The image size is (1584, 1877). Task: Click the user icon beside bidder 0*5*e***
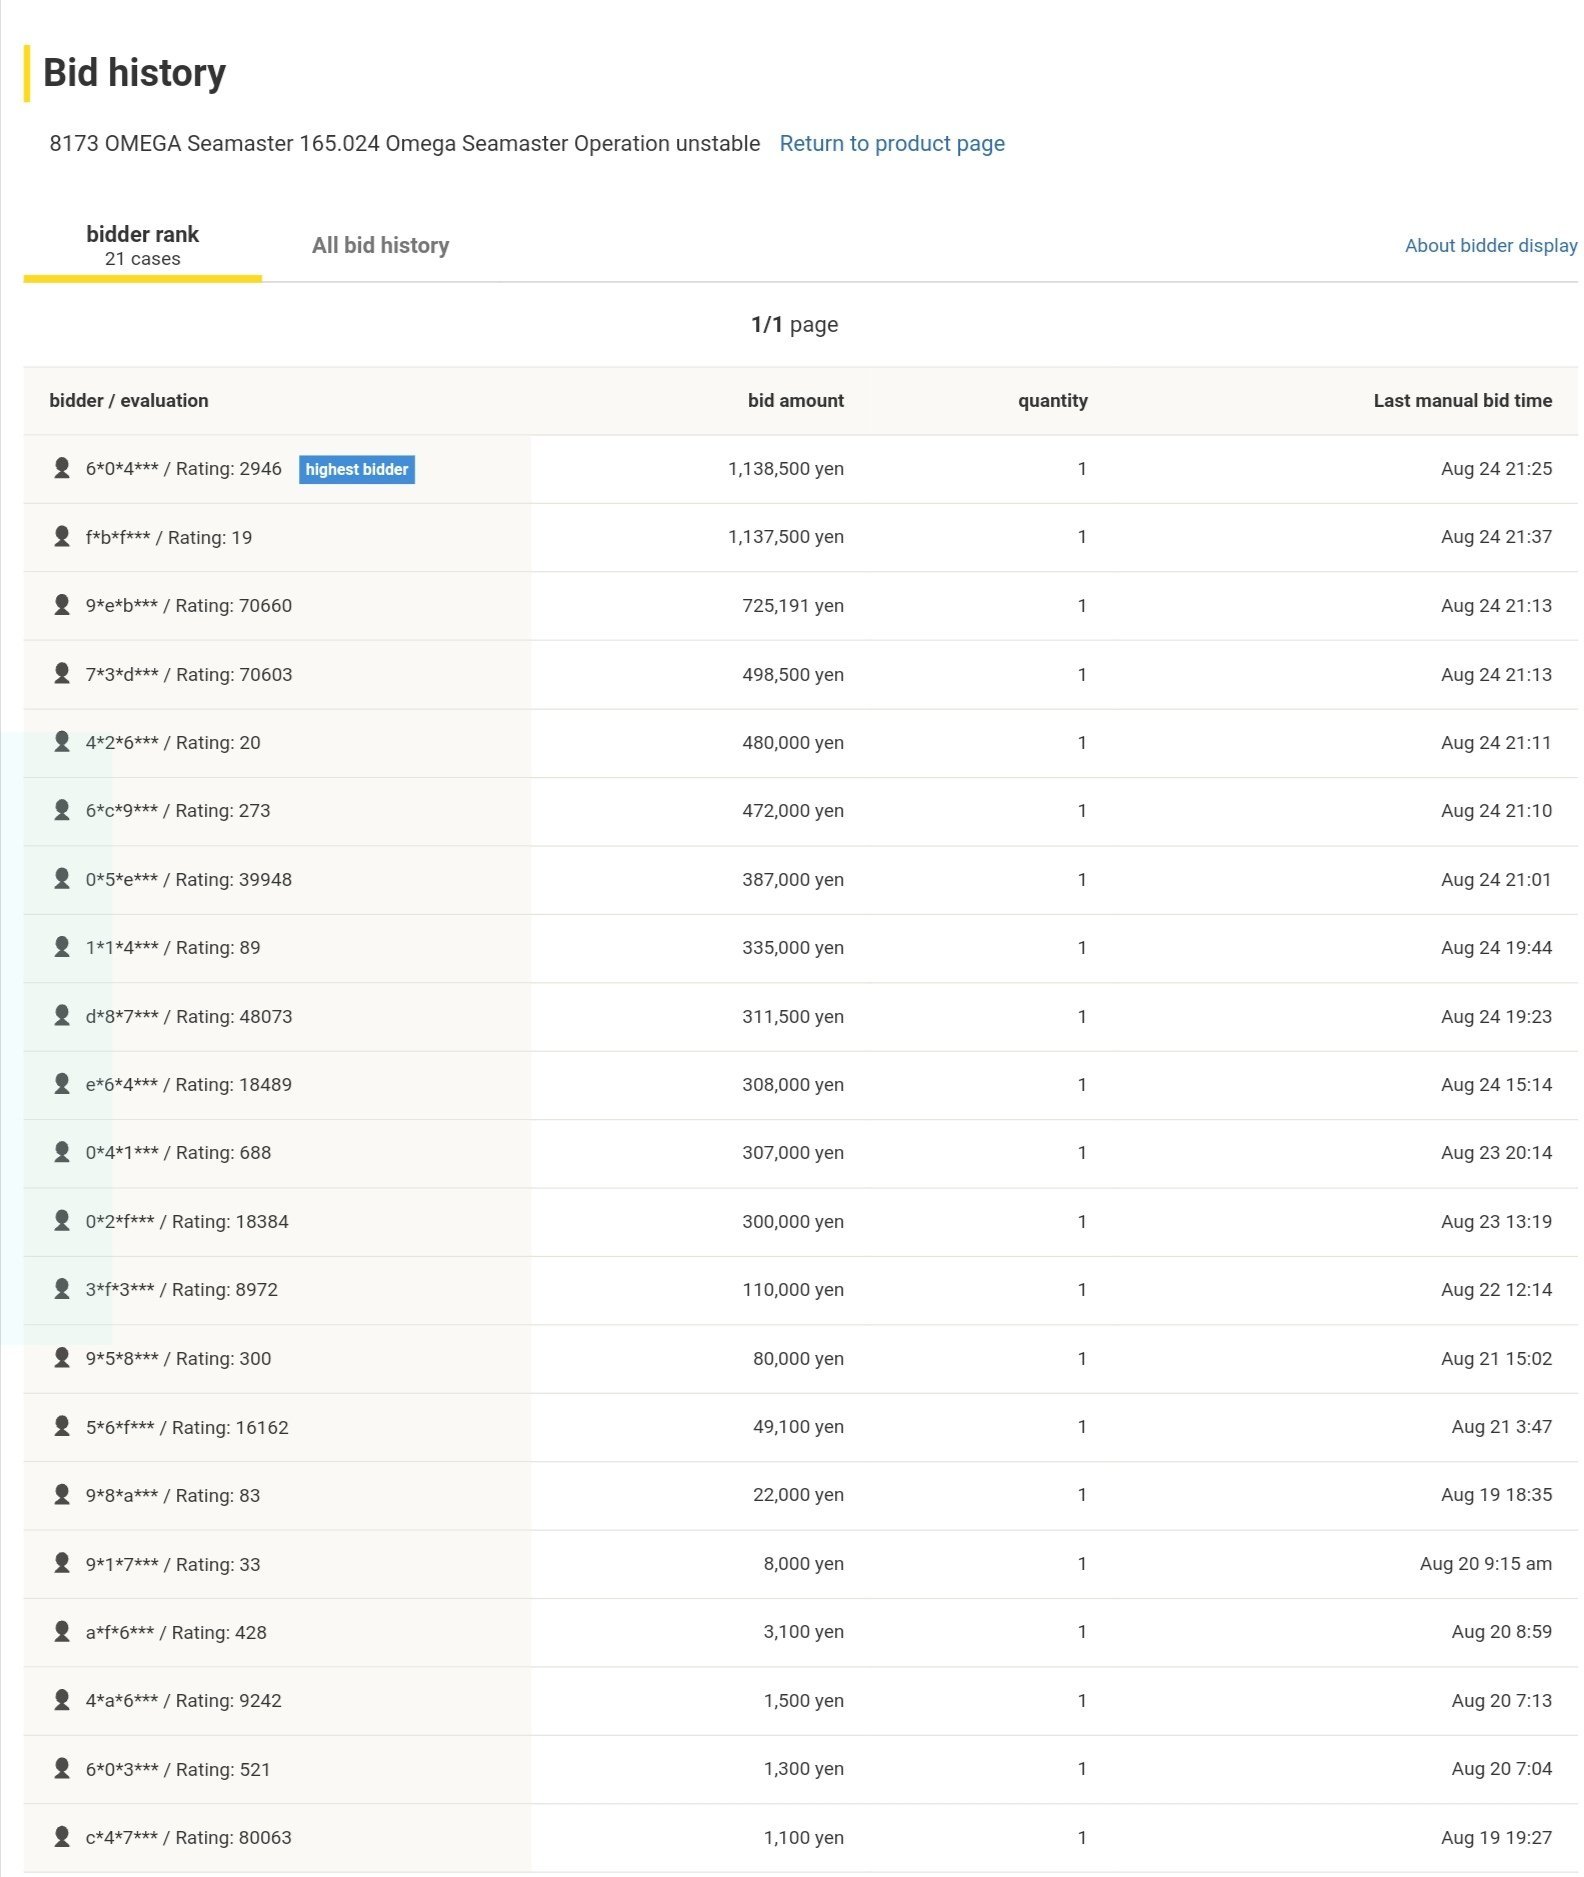tap(62, 879)
